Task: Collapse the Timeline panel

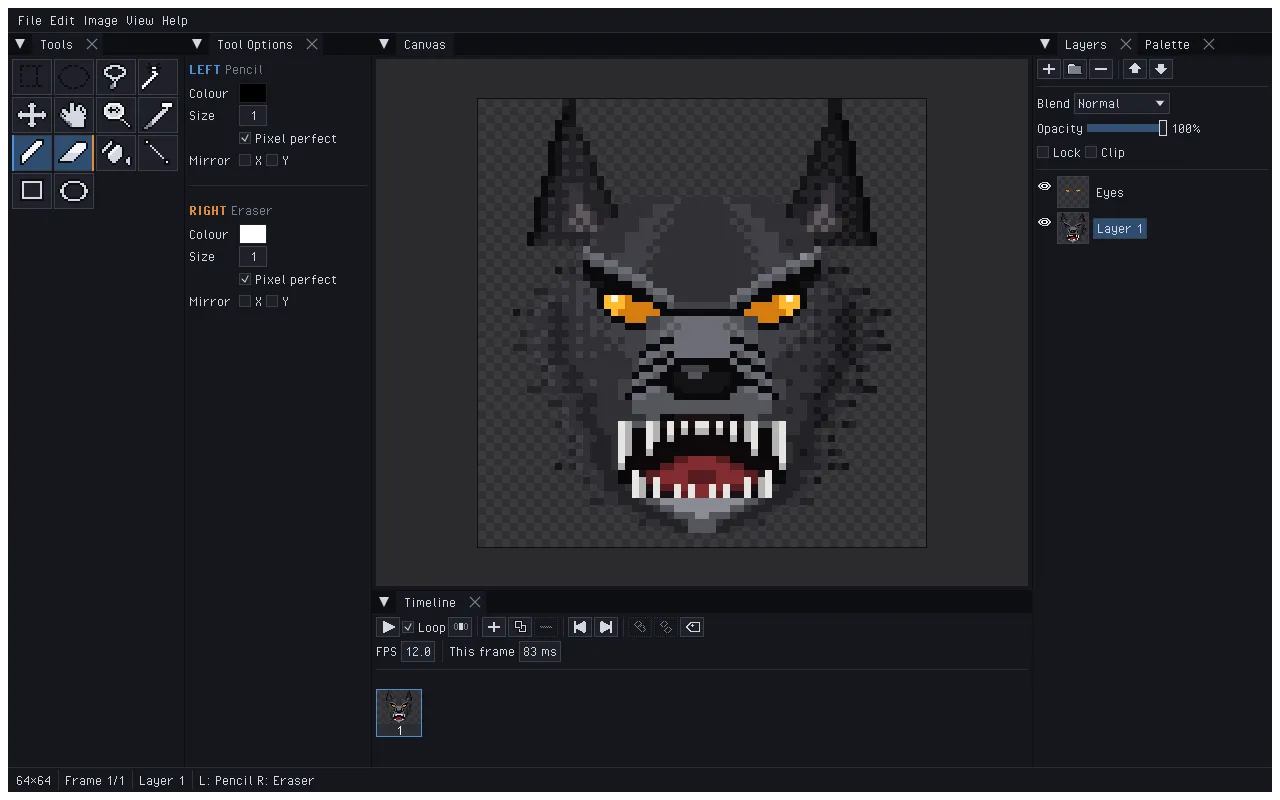Action: pyautogui.click(x=384, y=602)
